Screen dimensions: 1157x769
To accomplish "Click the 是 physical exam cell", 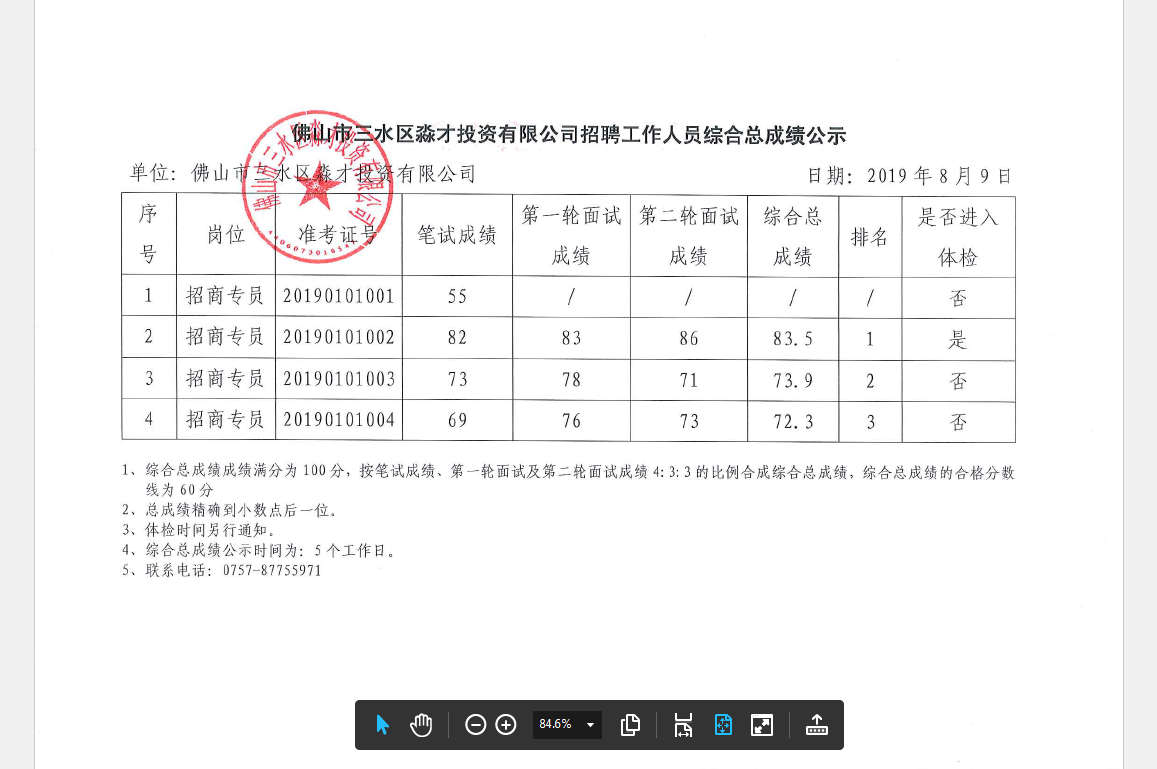I will tap(958, 339).
